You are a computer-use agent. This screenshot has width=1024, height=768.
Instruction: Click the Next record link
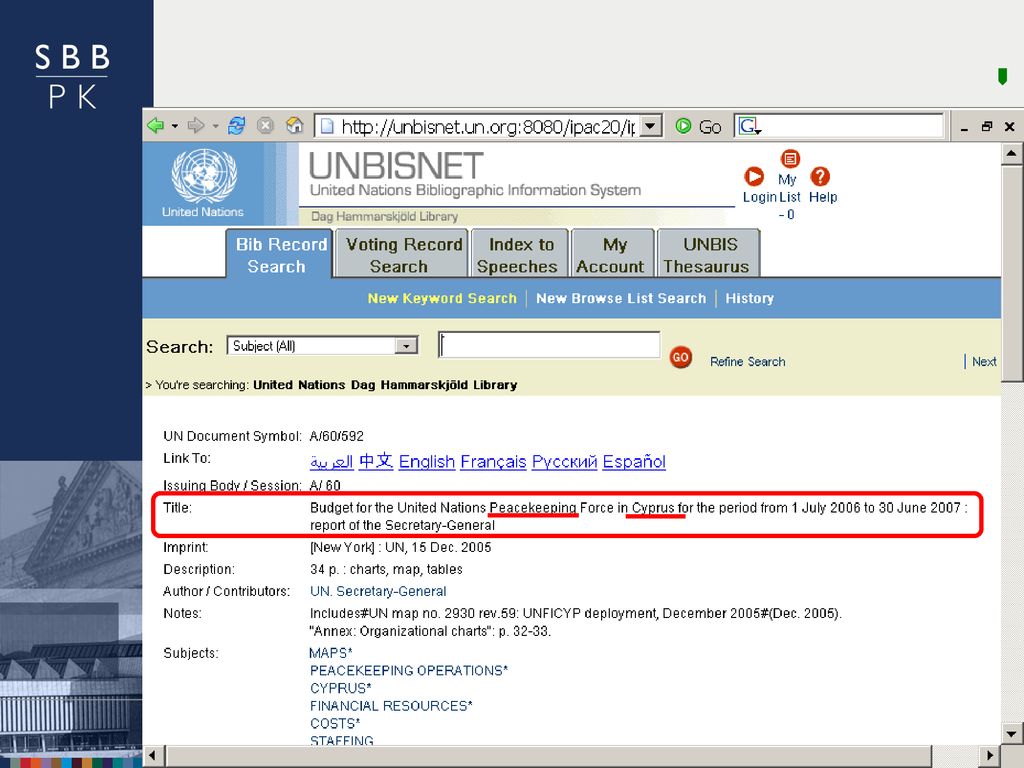click(x=984, y=362)
